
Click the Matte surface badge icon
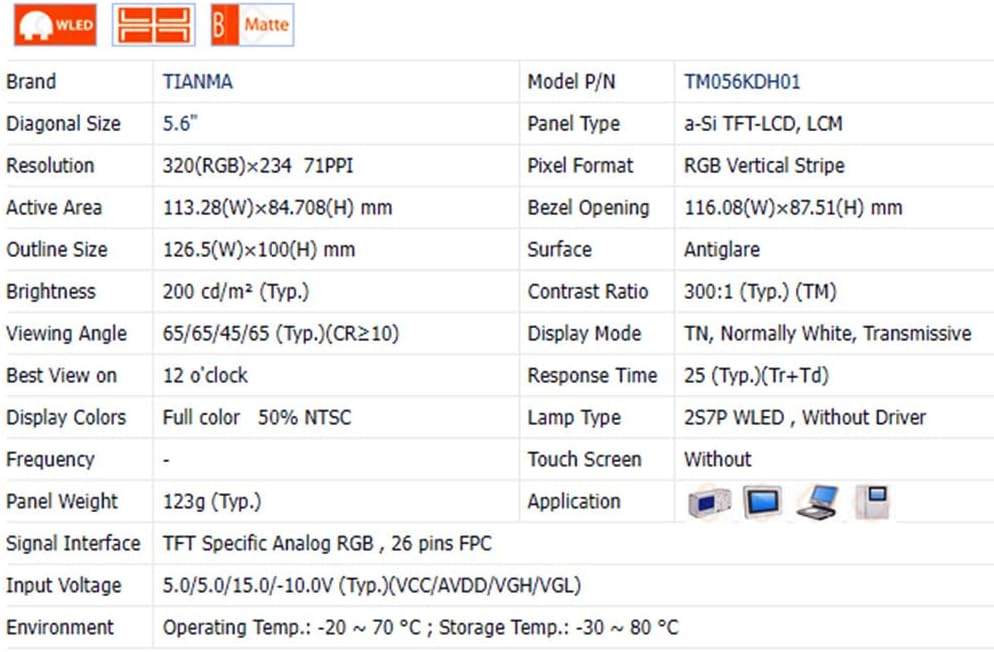[x=252, y=25]
